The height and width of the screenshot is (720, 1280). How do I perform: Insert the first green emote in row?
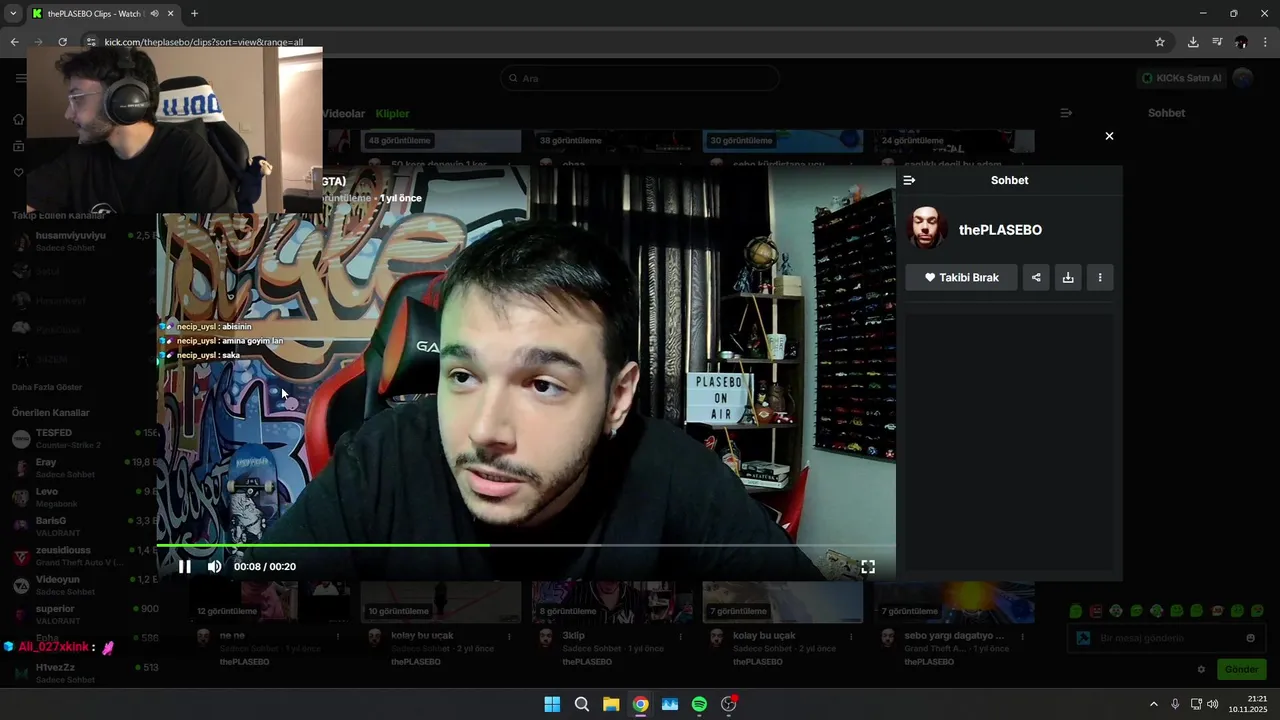[x=1076, y=611]
